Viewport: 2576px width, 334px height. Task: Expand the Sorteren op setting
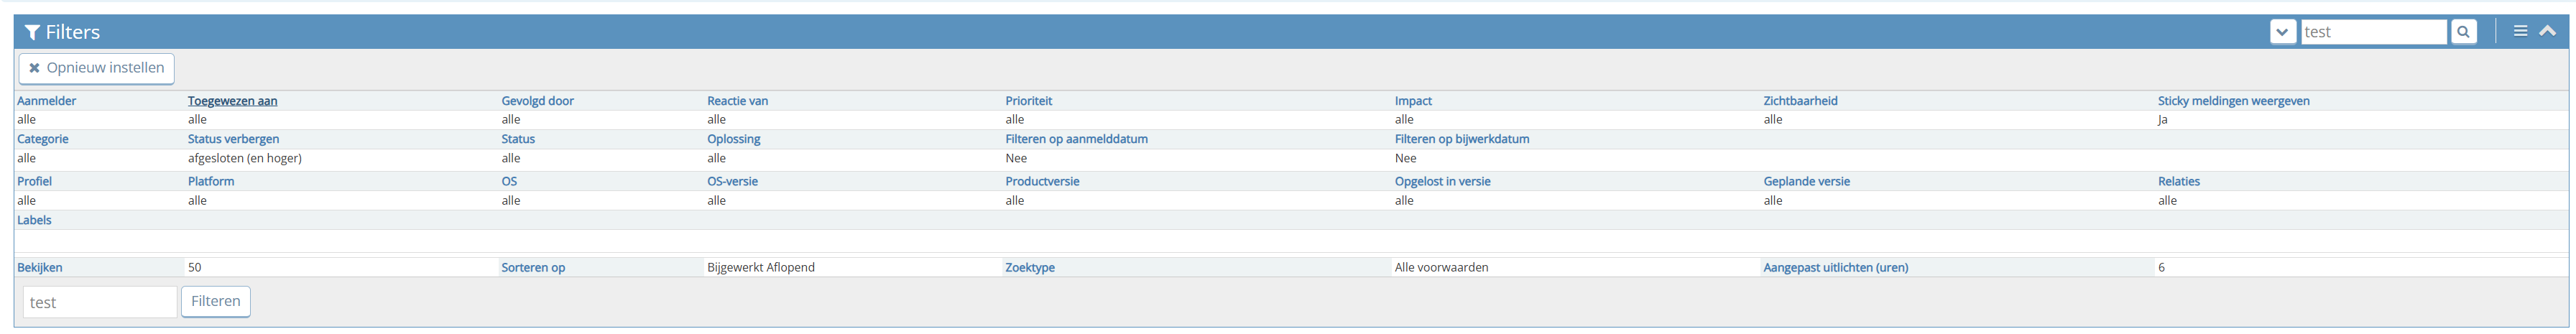point(533,268)
